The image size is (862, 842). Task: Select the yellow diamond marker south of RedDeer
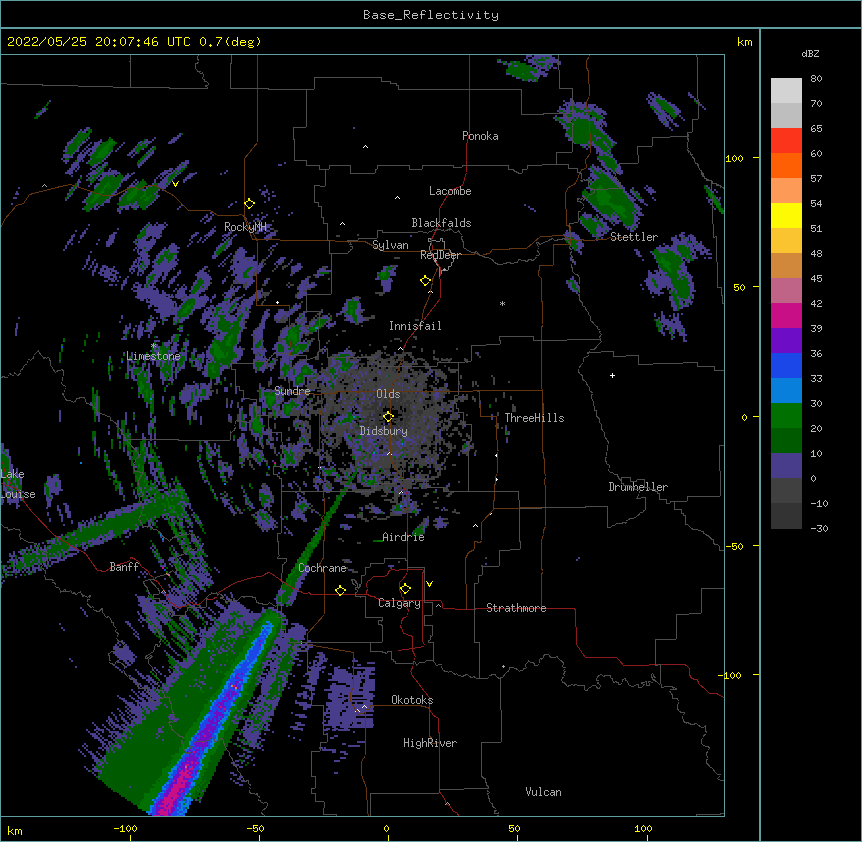point(426,281)
